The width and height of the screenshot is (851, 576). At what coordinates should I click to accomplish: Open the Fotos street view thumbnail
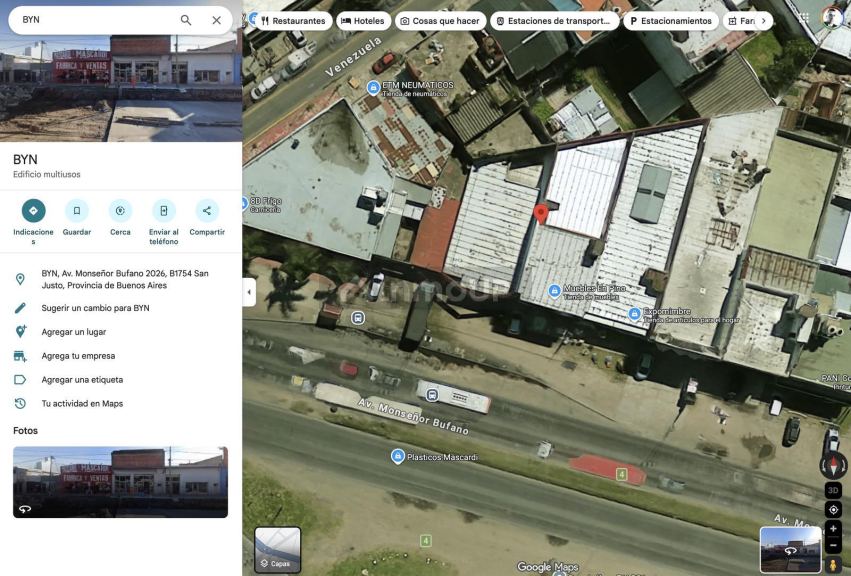[120, 482]
